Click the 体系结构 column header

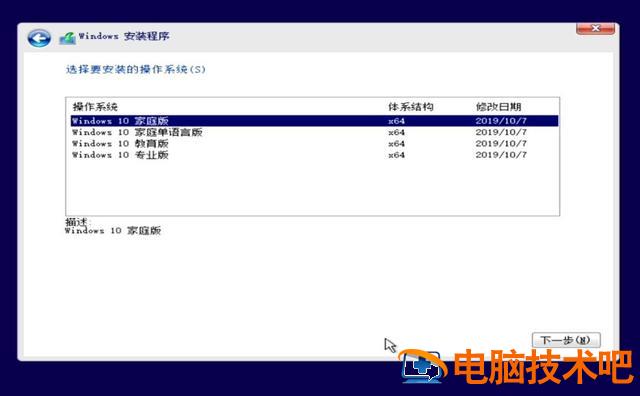coord(411,107)
